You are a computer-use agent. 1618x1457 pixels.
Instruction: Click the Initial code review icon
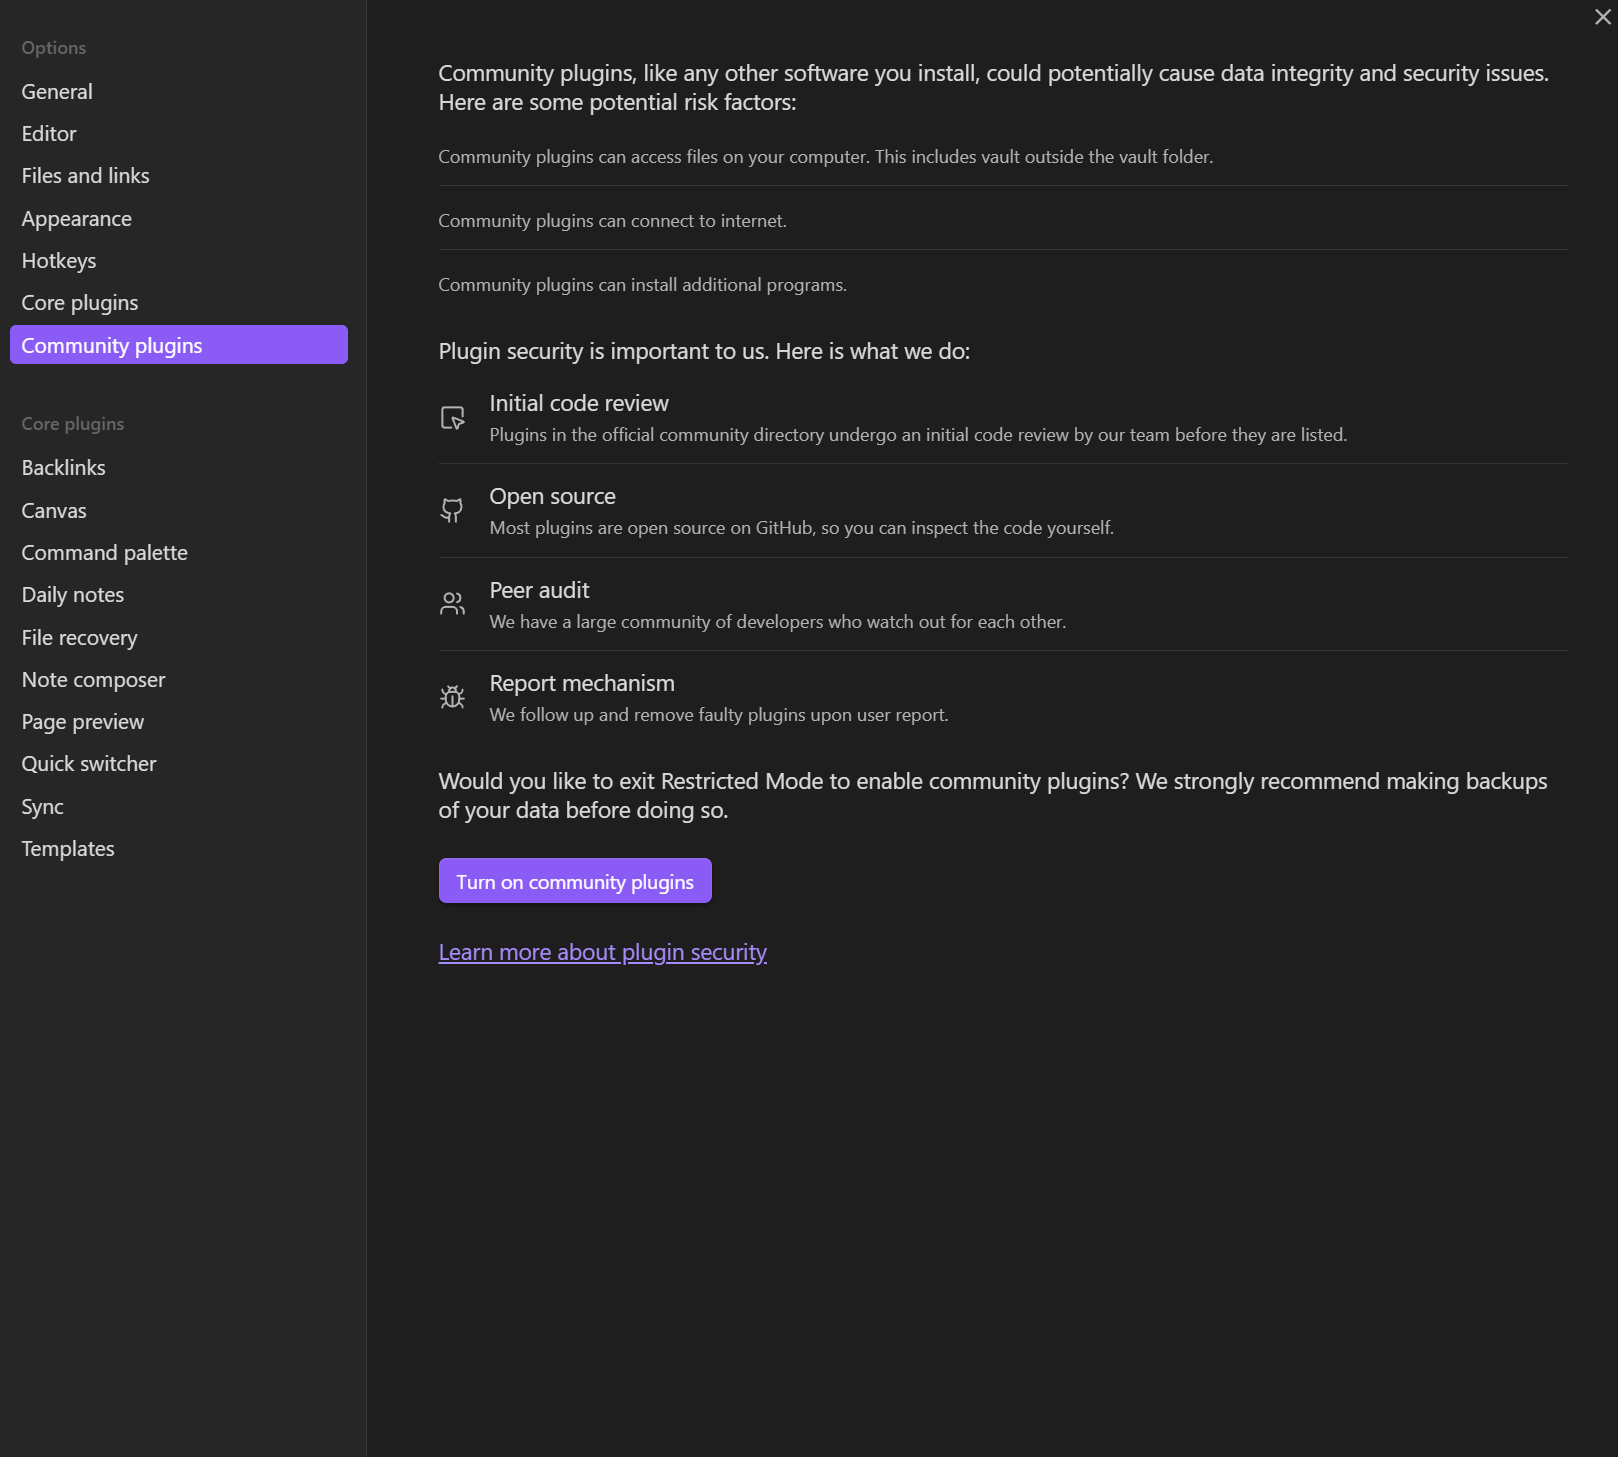tap(453, 418)
